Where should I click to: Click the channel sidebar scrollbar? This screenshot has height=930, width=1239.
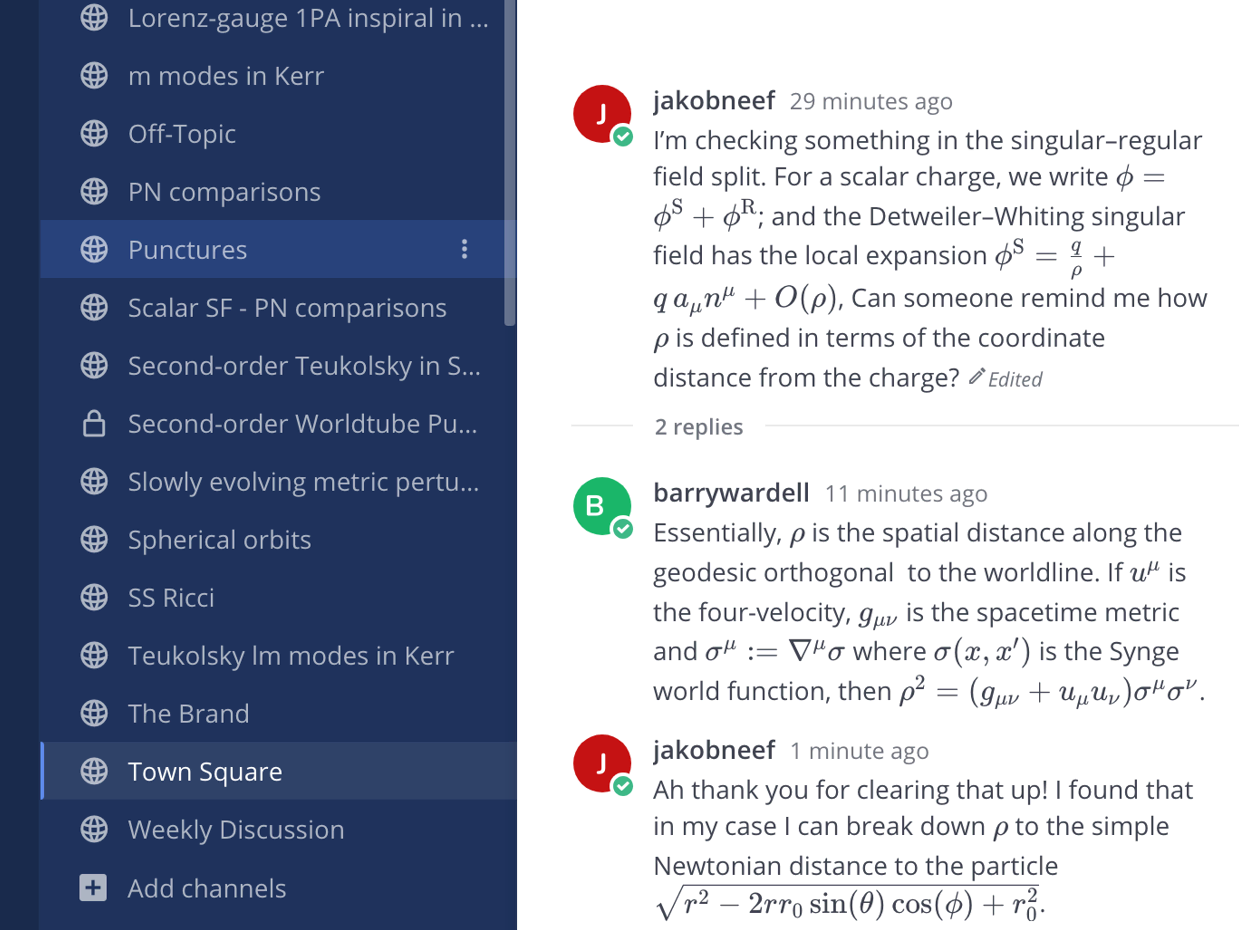coord(511,160)
